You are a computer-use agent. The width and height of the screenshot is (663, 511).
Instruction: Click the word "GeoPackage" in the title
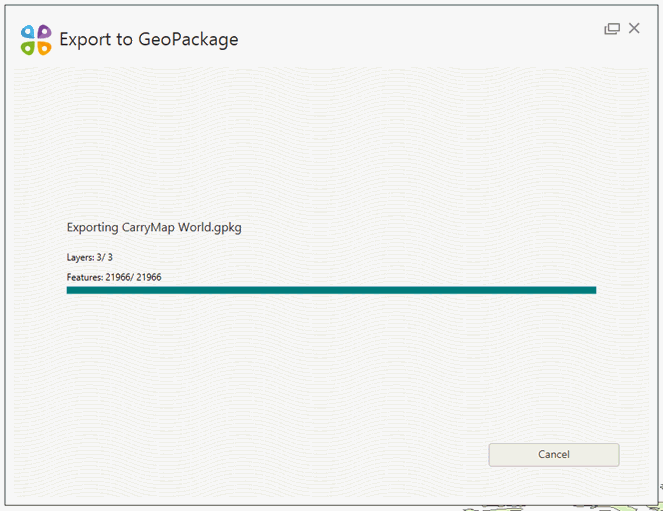click(189, 40)
